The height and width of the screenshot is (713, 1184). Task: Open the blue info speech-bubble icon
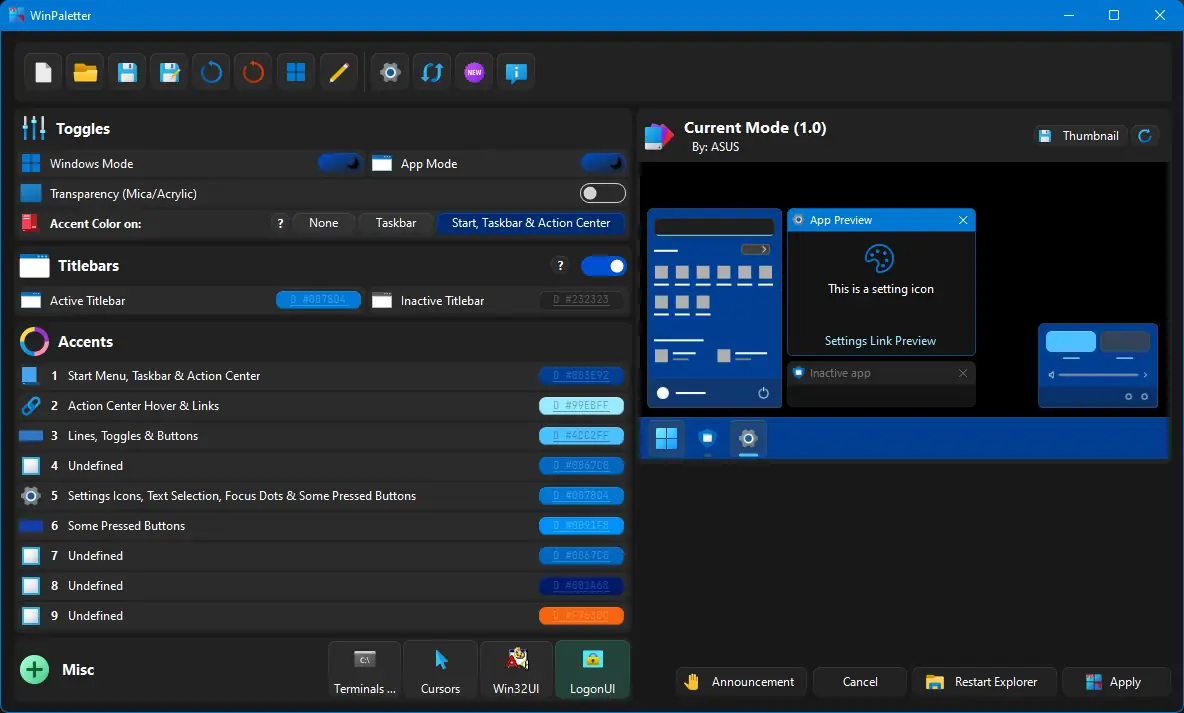(x=516, y=73)
